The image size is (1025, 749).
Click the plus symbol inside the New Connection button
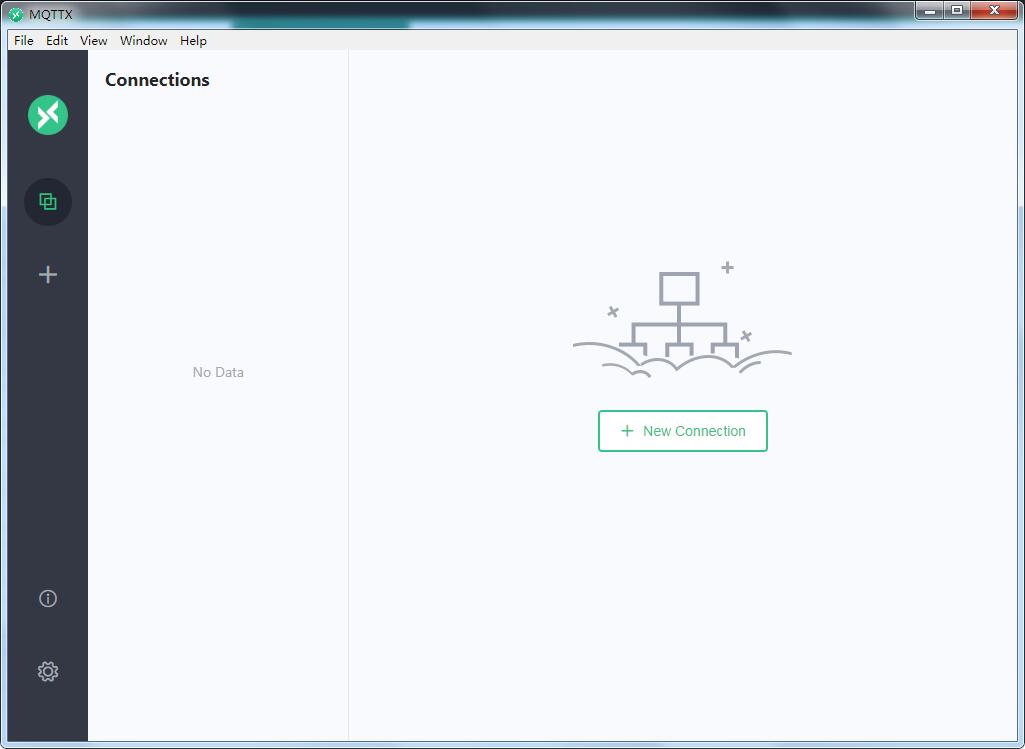tap(627, 431)
